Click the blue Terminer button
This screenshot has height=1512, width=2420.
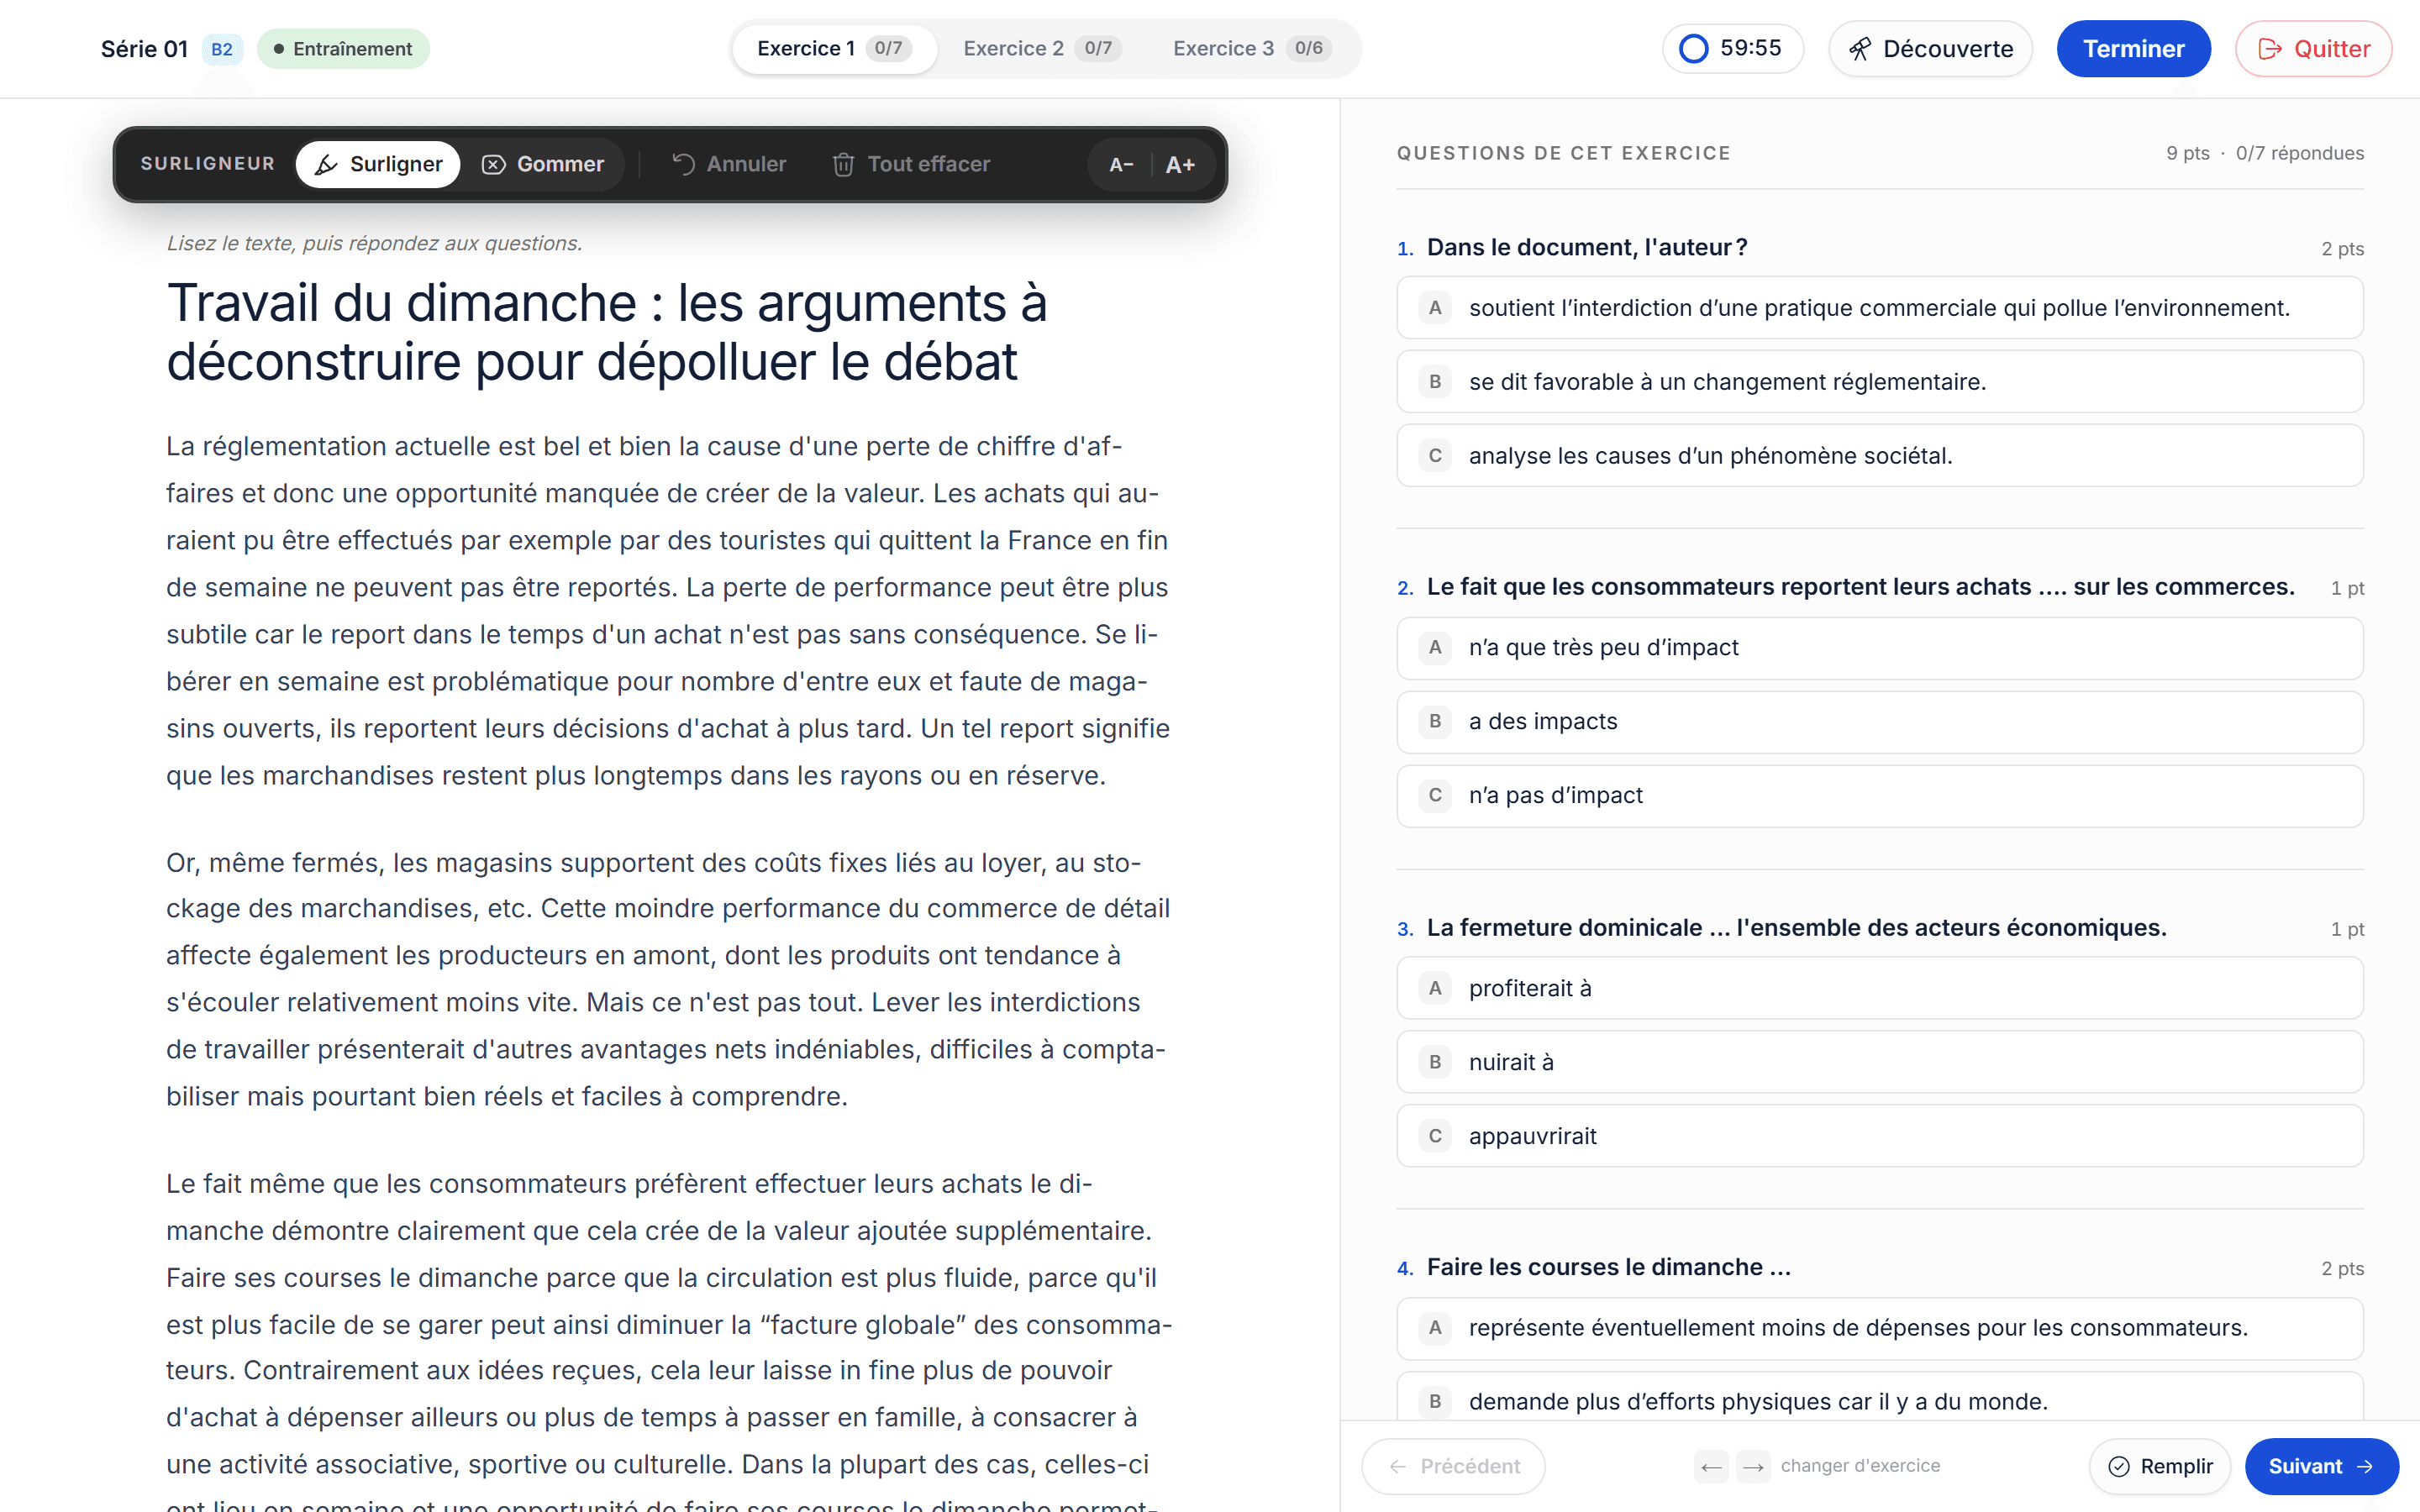[2133, 48]
